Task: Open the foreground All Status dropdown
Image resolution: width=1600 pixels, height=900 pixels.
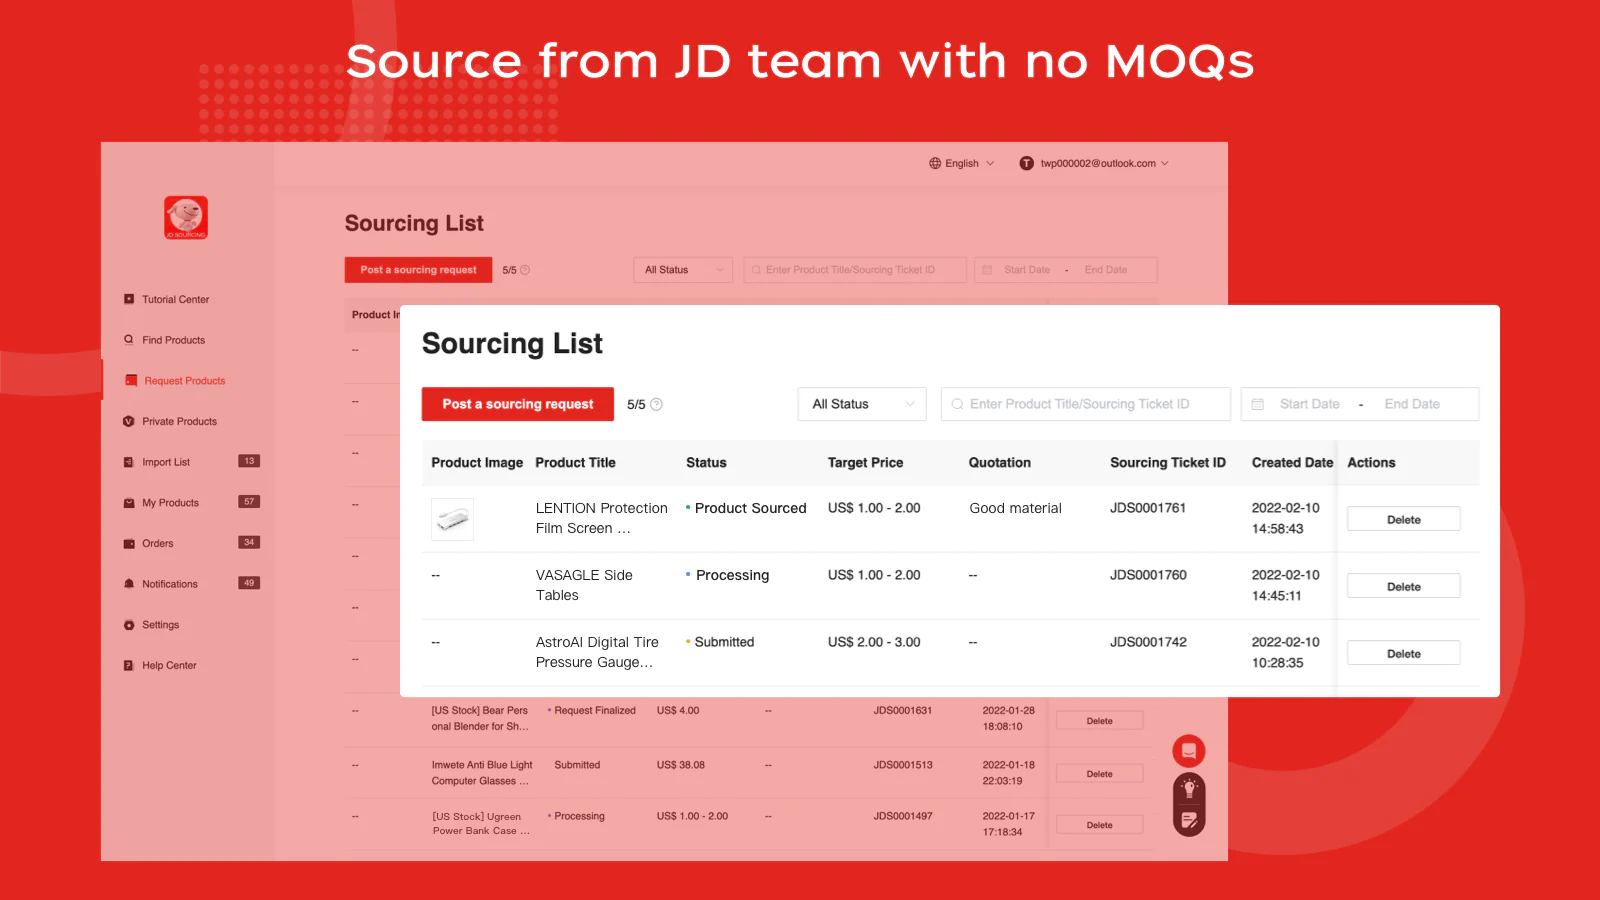Action: [862, 404]
